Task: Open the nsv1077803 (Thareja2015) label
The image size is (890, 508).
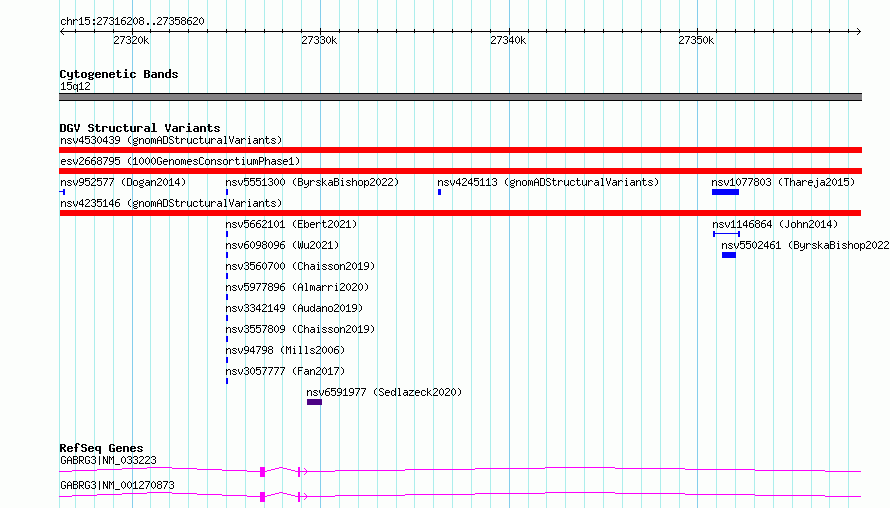Action: coord(783,182)
